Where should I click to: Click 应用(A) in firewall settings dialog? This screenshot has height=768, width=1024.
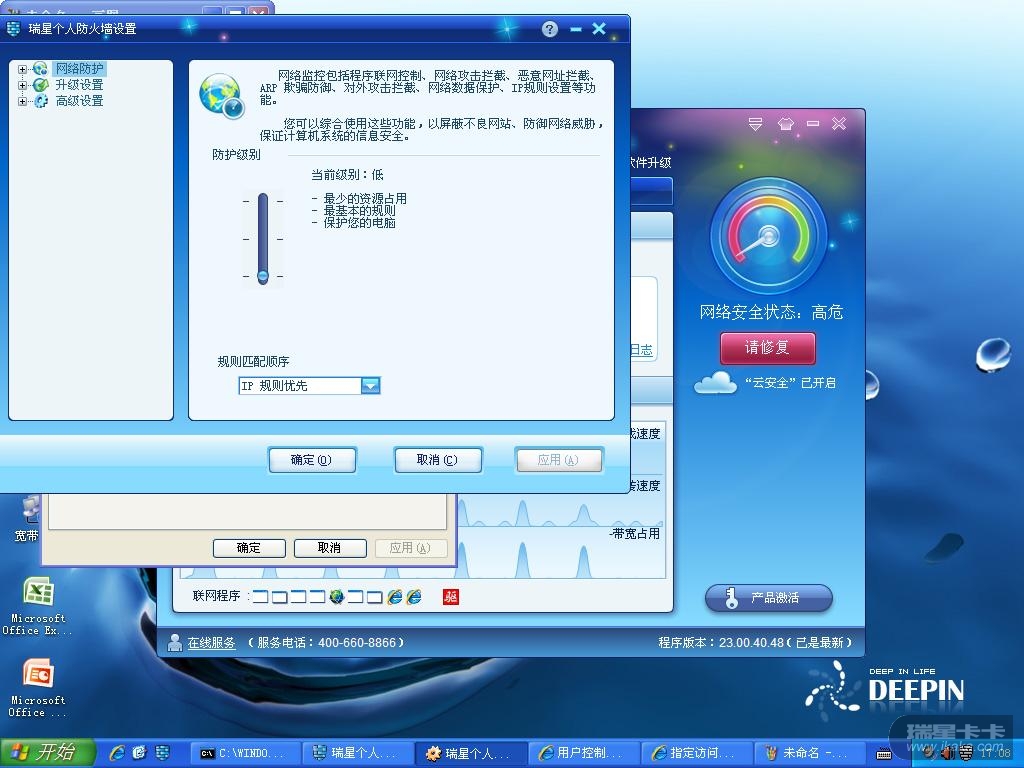[x=558, y=460]
